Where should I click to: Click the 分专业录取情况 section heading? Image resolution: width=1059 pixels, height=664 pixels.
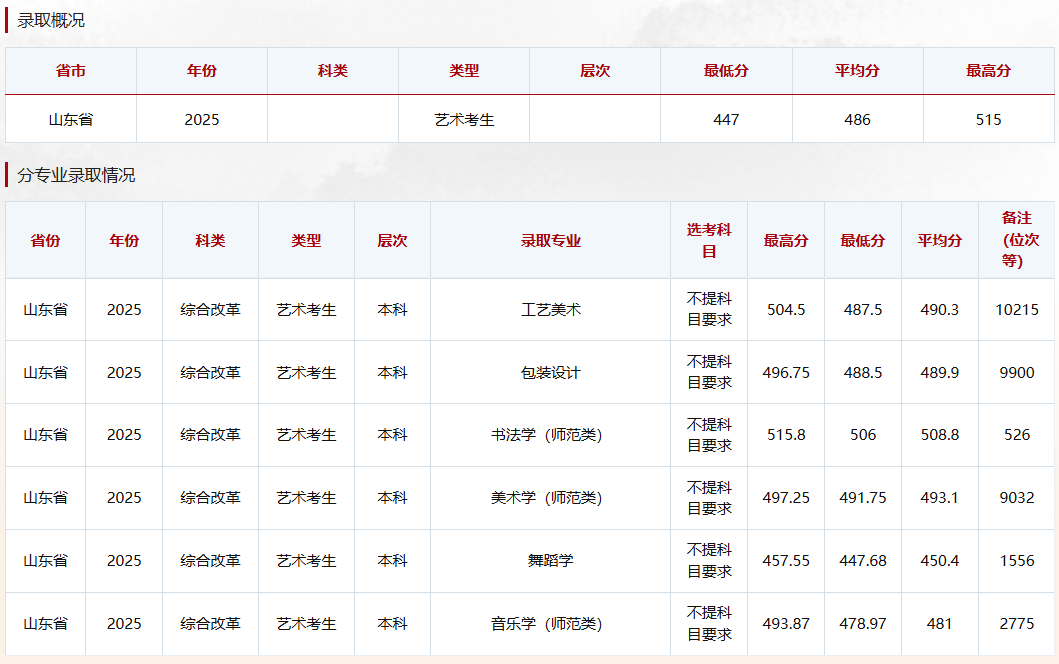click(x=76, y=176)
